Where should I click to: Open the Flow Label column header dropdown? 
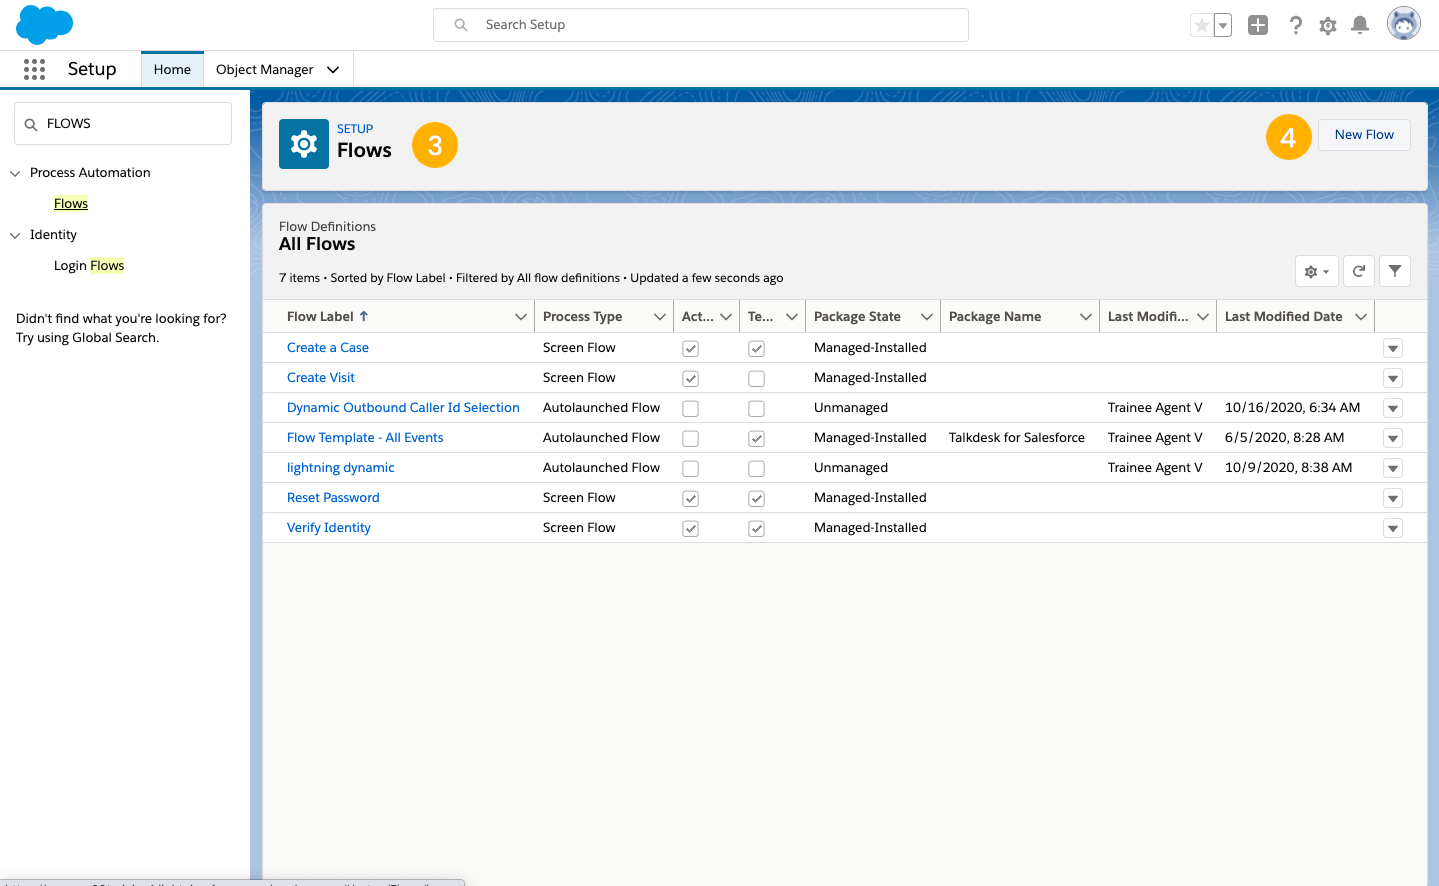522,316
